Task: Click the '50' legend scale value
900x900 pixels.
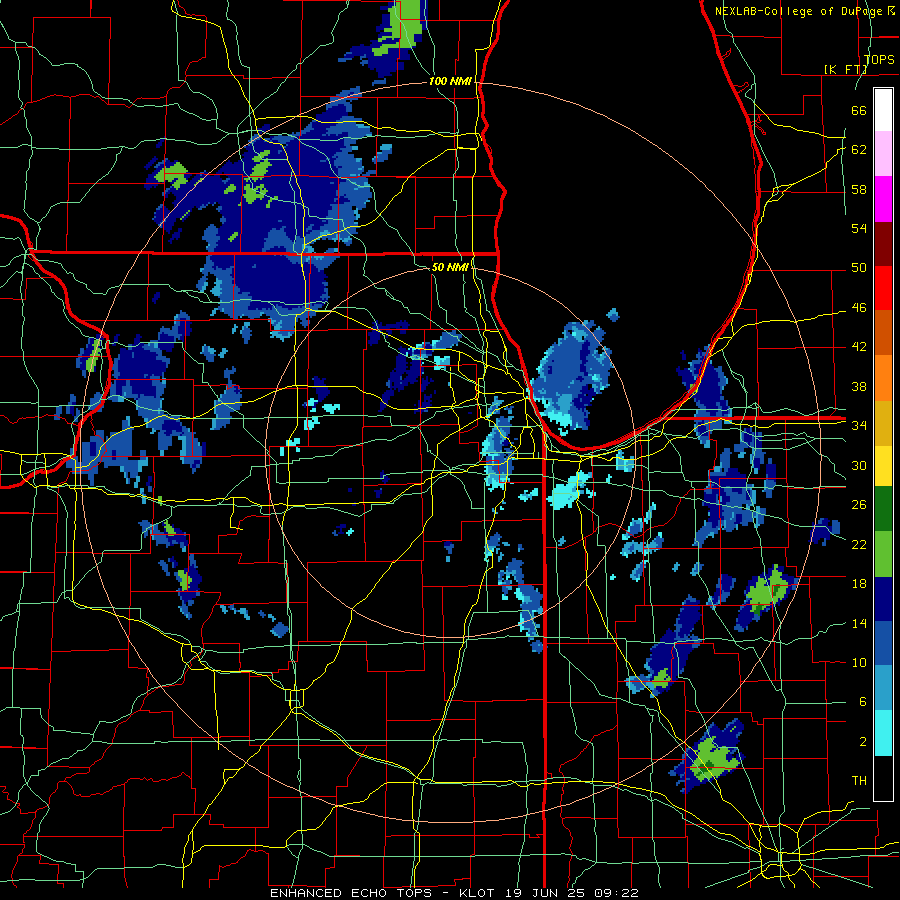Action: pyautogui.click(x=859, y=268)
